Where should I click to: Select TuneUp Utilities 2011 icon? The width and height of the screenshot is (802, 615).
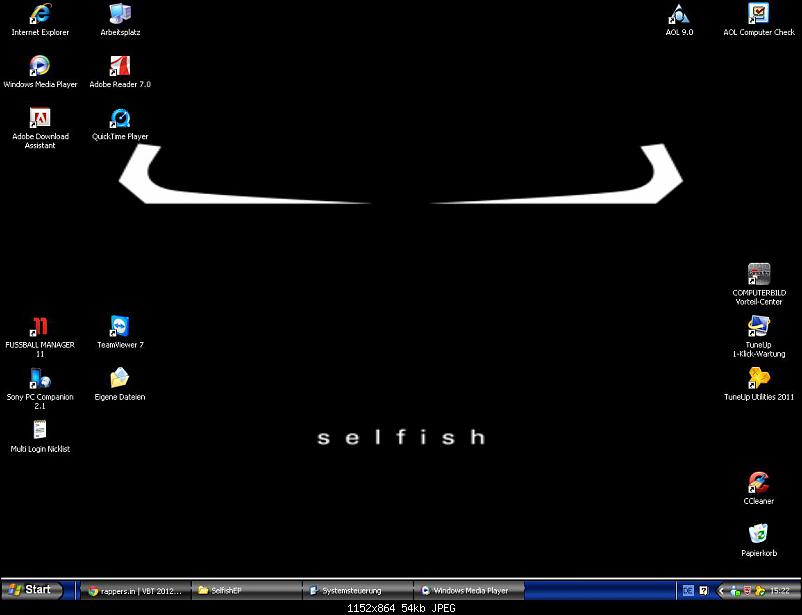(759, 379)
